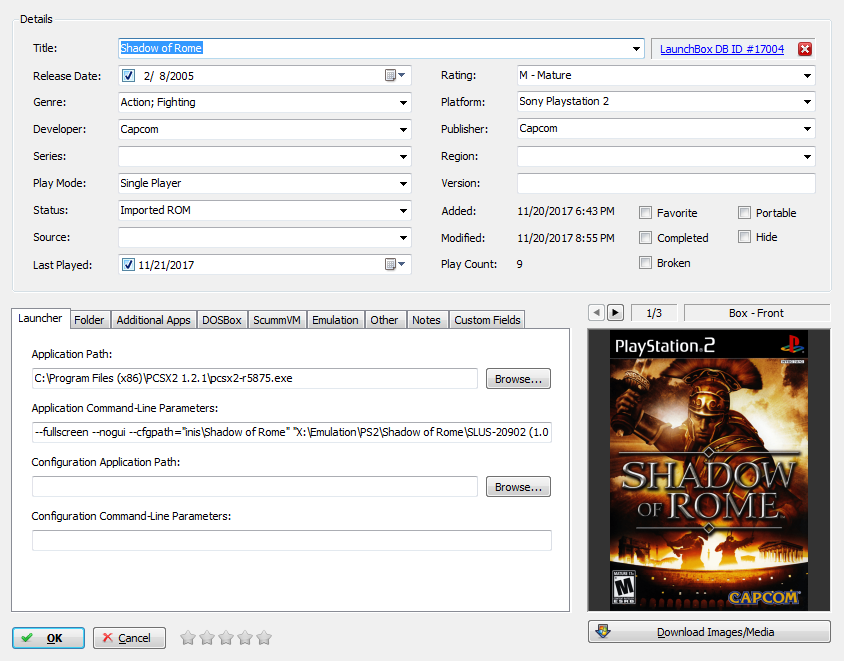844x661 pixels.
Task: Expand the Title dropdown
Action: click(x=636, y=48)
